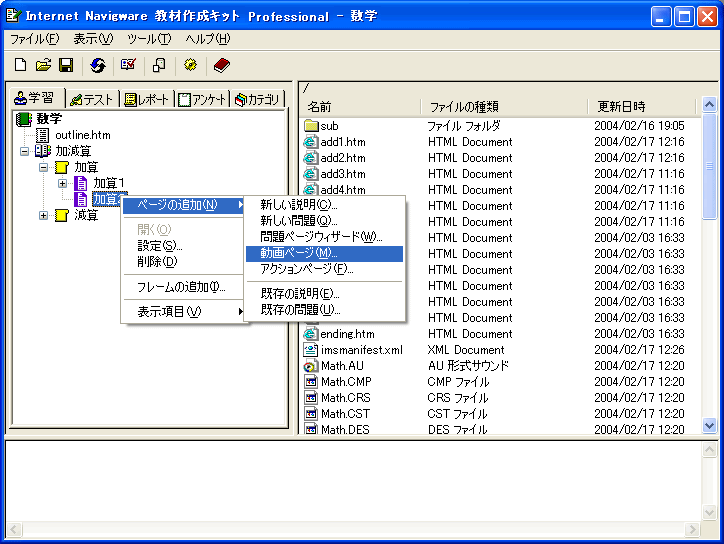
Task: Click the 加減算 open book icon
Action: click(x=43, y=151)
